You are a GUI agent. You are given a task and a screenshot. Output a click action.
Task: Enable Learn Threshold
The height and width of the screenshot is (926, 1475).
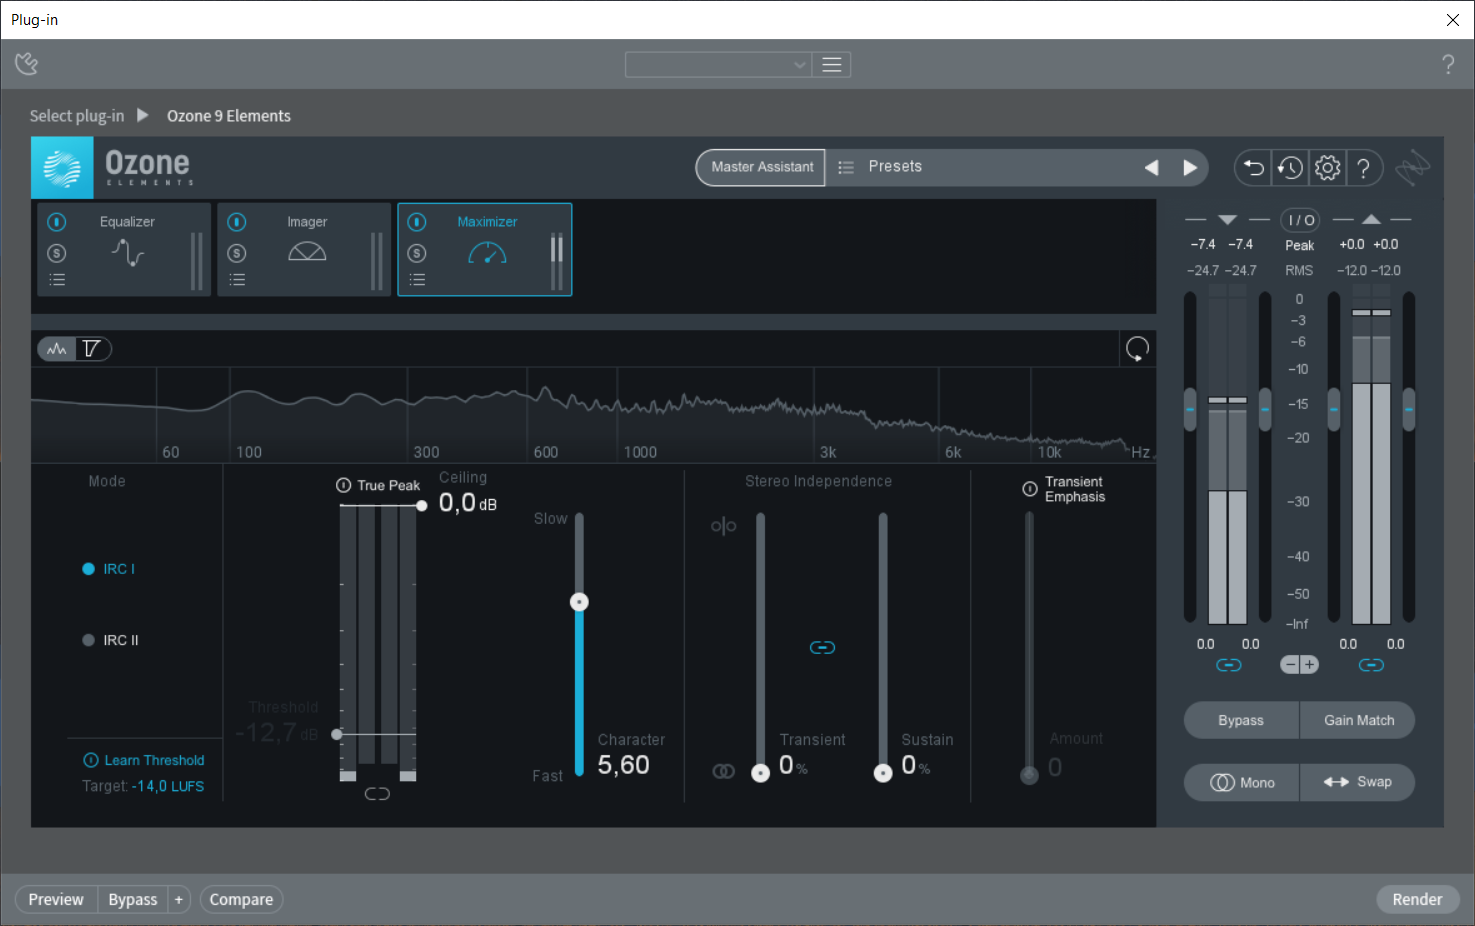pos(144,760)
